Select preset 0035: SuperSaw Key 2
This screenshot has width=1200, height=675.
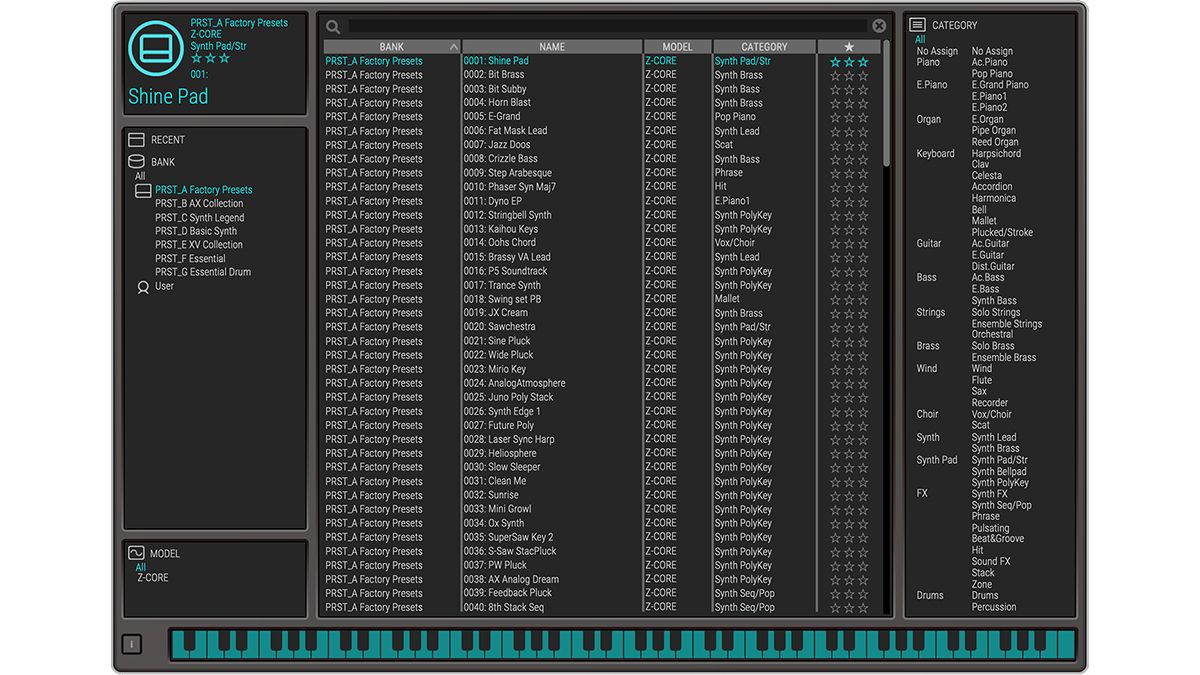tap(508, 537)
